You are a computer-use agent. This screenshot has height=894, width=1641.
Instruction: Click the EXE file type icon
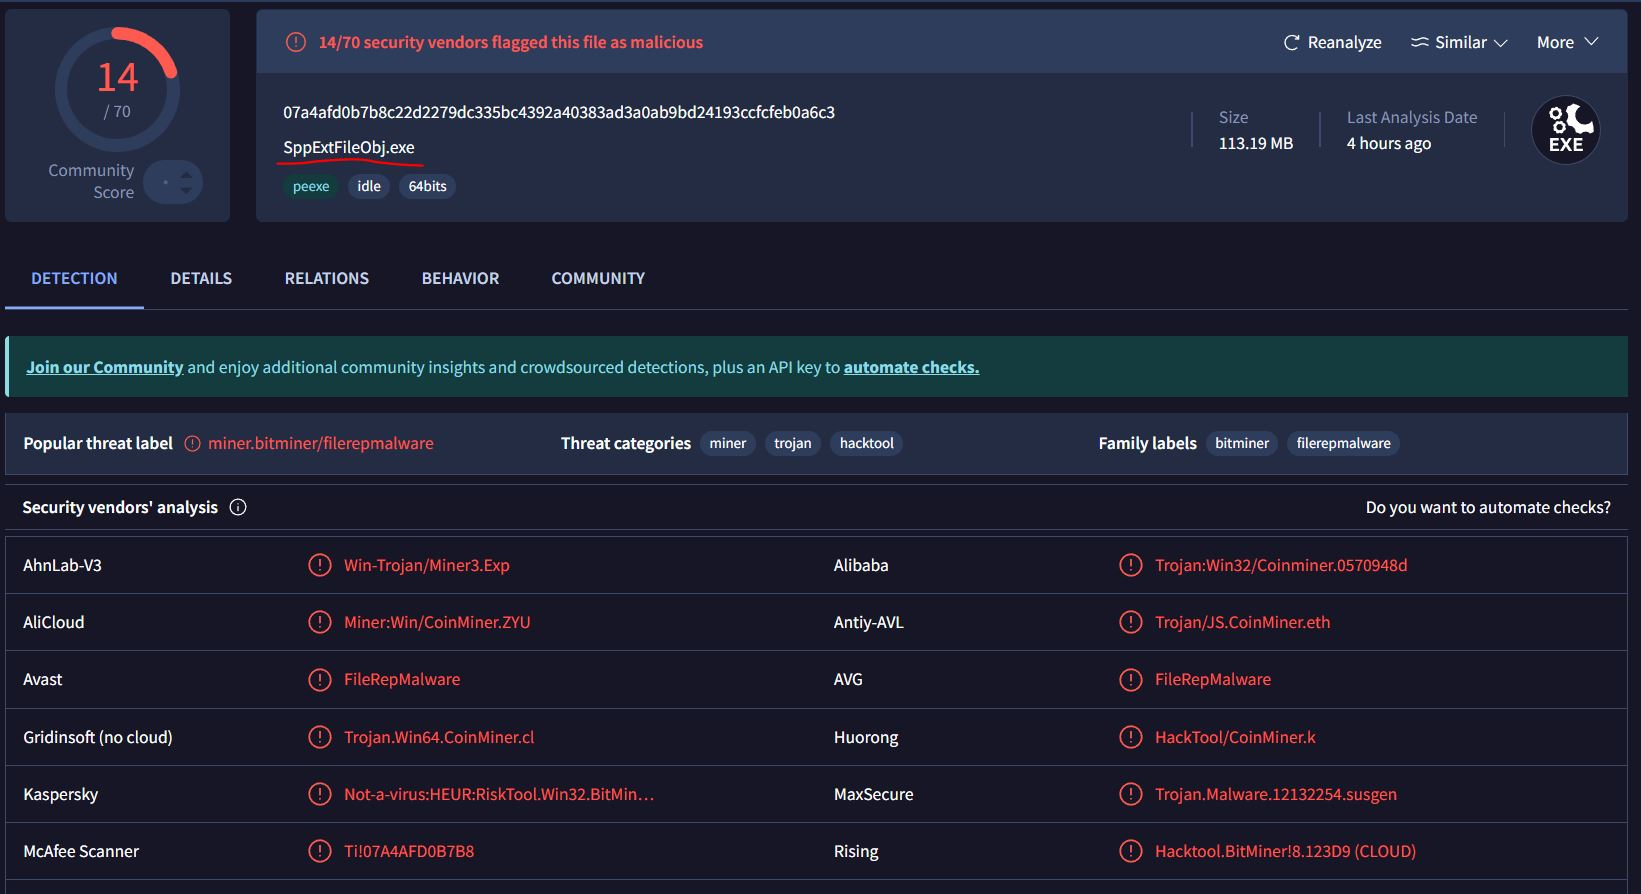click(x=1565, y=130)
